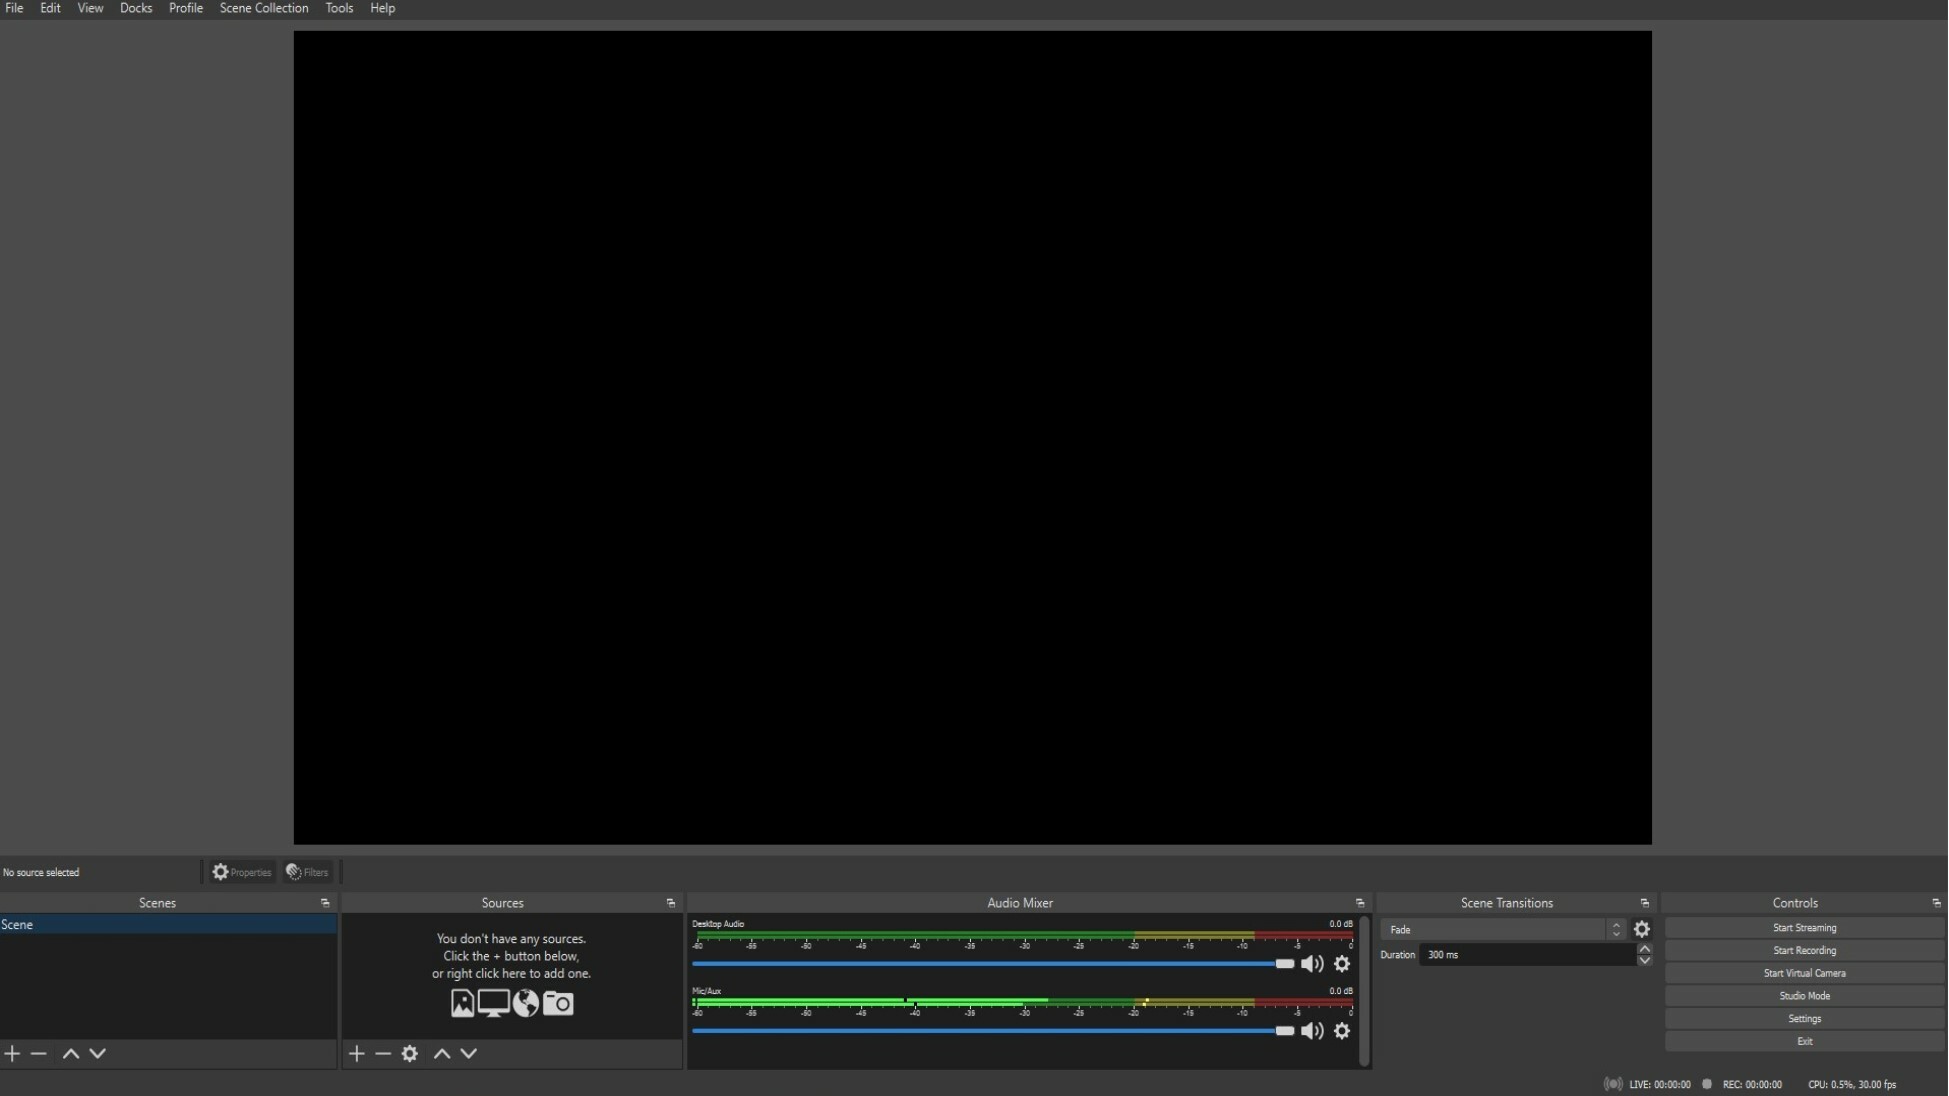Click Start Streaming button
This screenshot has width=1949, height=1096.
click(x=1804, y=928)
